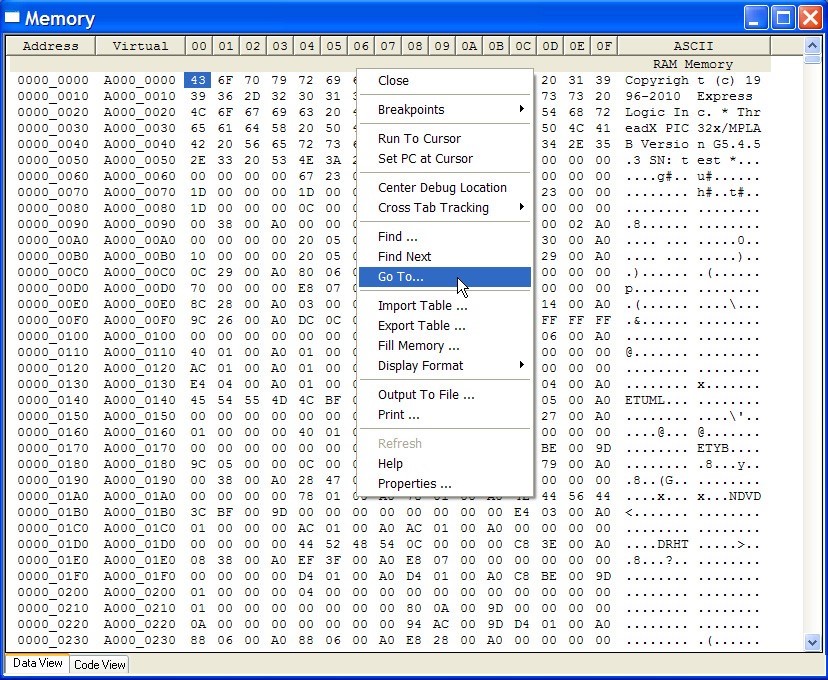Open the Print... option

(x=398, y=413)
